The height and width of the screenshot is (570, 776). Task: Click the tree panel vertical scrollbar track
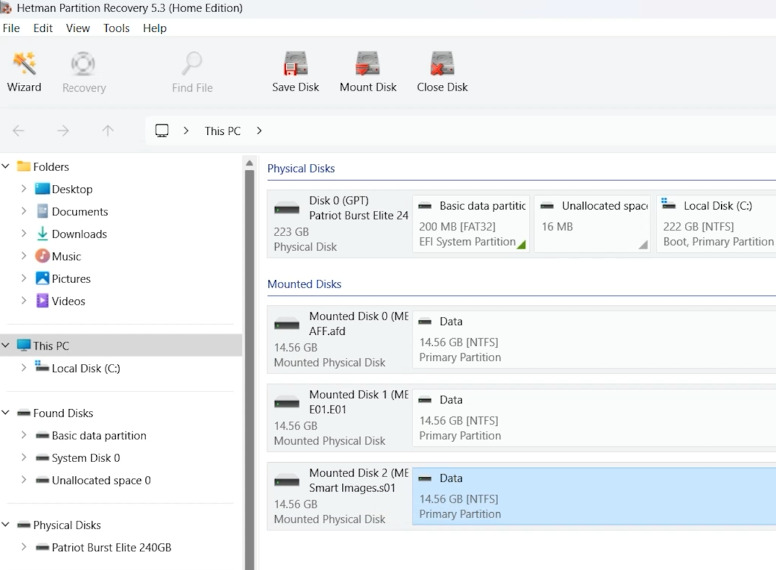[x=249, y=369]
